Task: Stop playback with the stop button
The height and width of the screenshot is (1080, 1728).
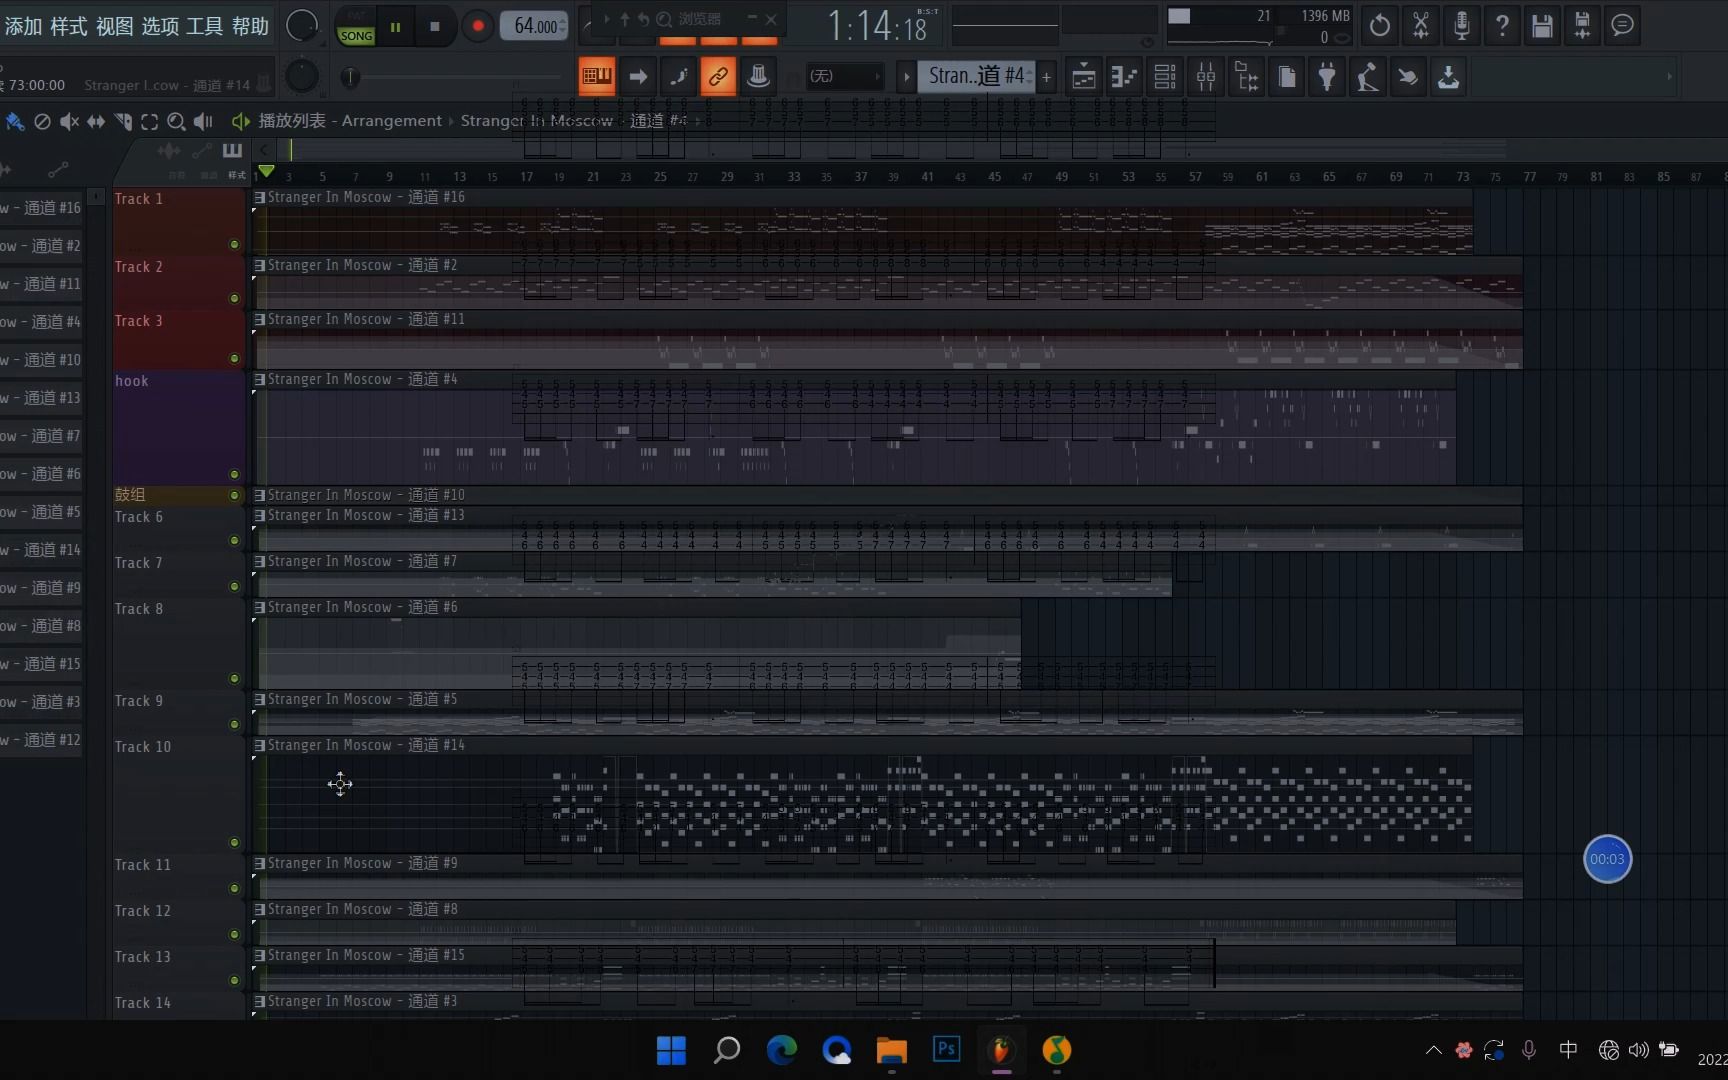Action: click(435, 27)
